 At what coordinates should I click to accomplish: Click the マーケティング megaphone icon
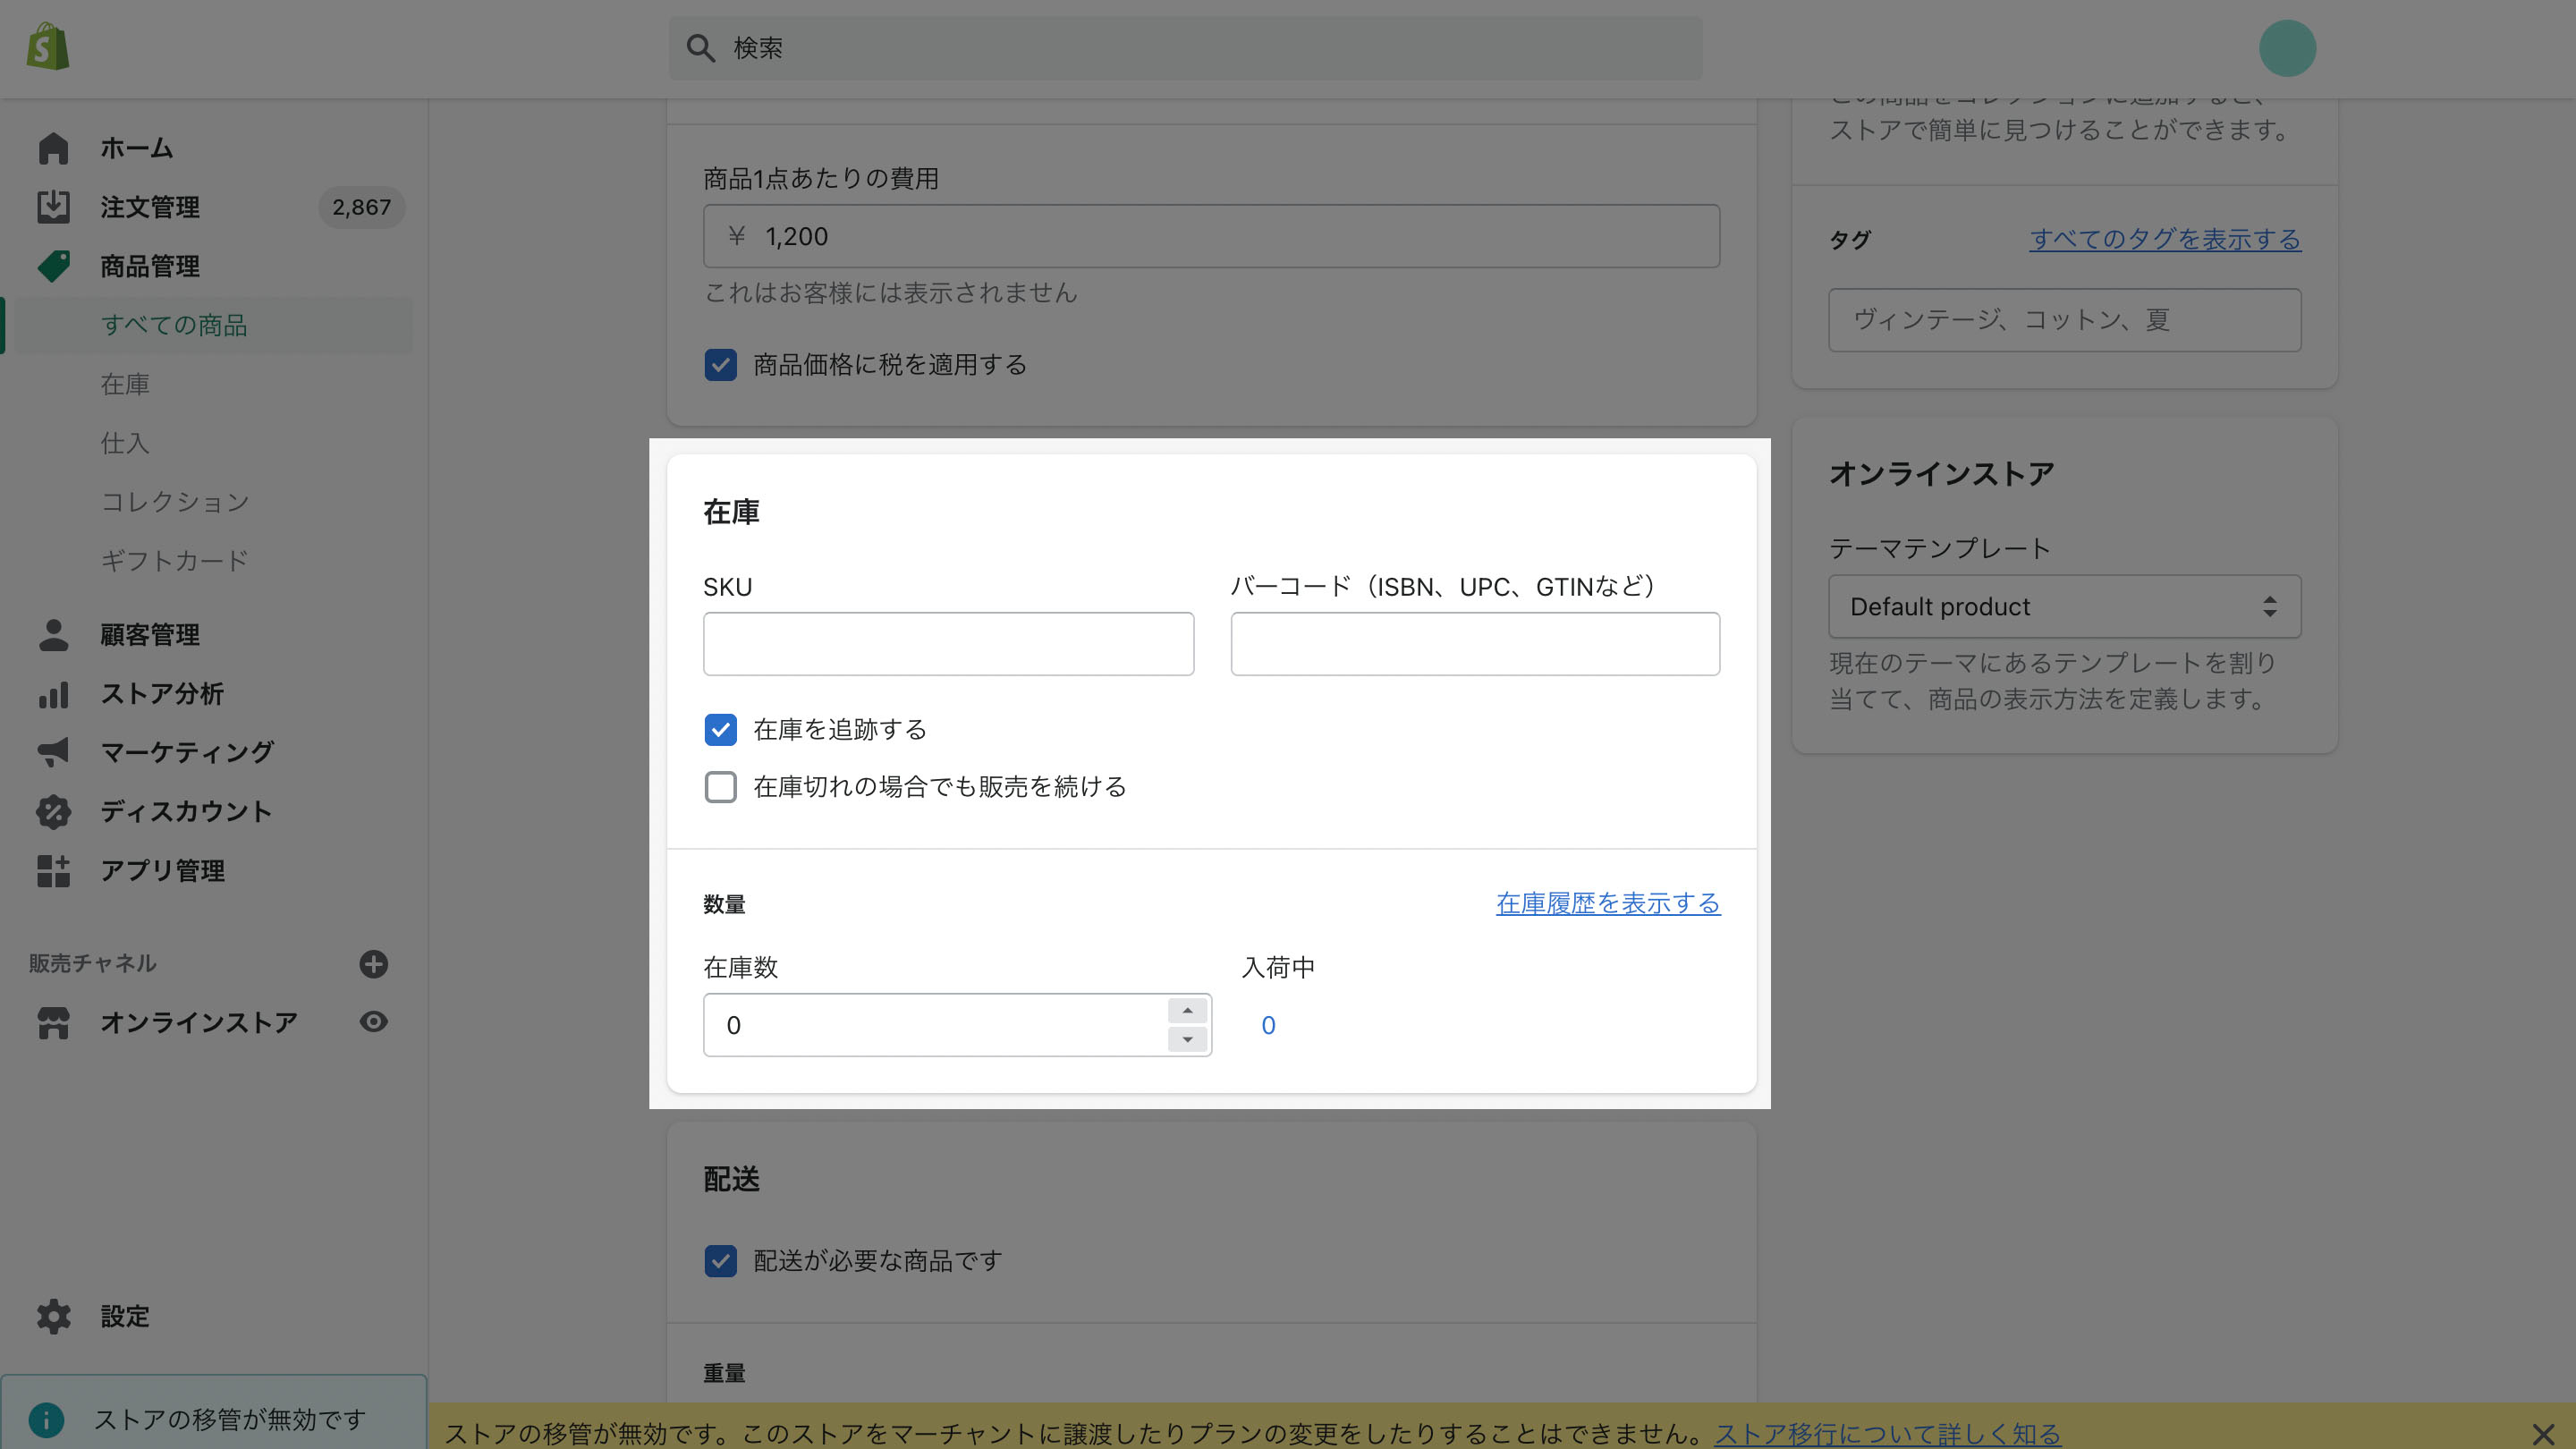click(x=53, y=752)
